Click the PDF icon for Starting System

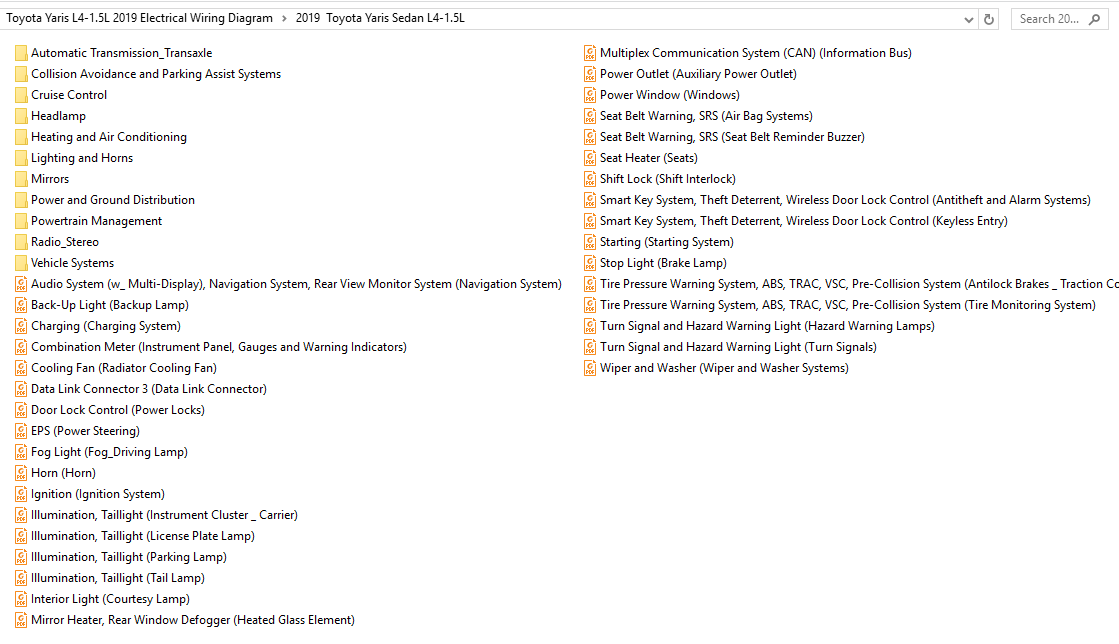click(590, 242)
